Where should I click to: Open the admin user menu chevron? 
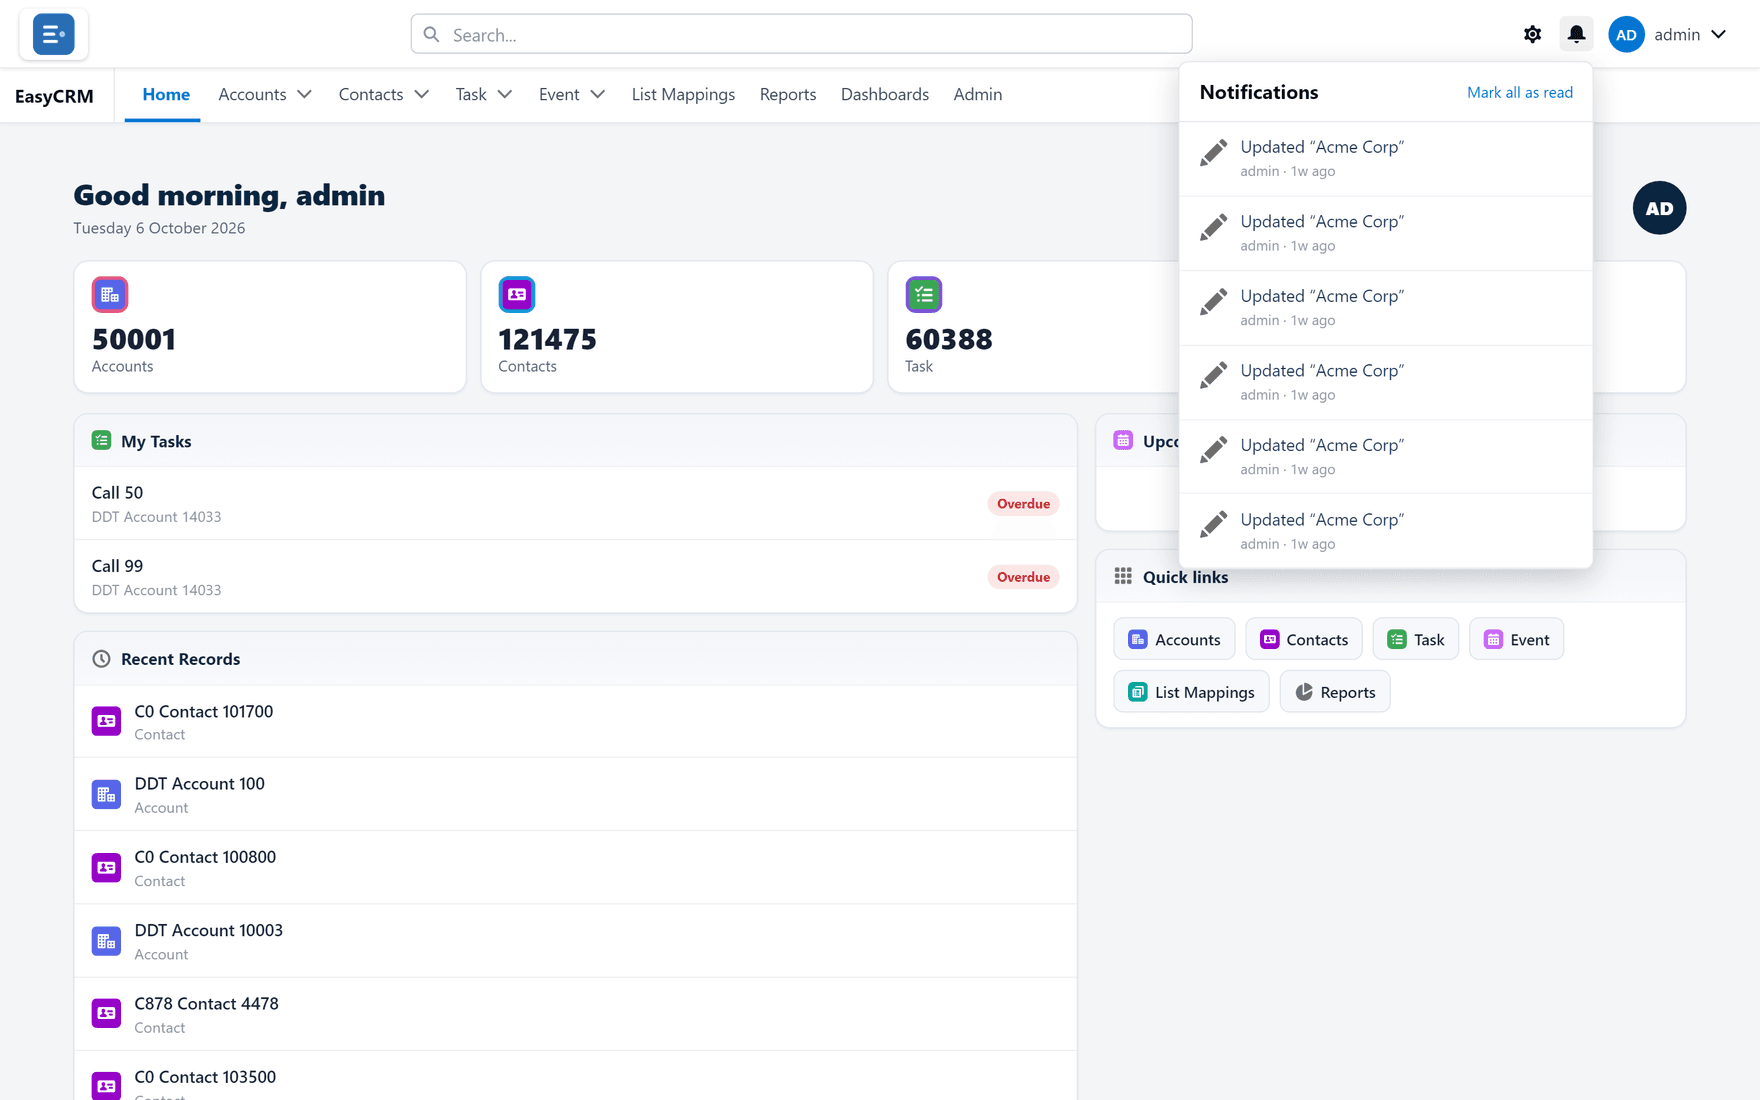pos(1718,34)
